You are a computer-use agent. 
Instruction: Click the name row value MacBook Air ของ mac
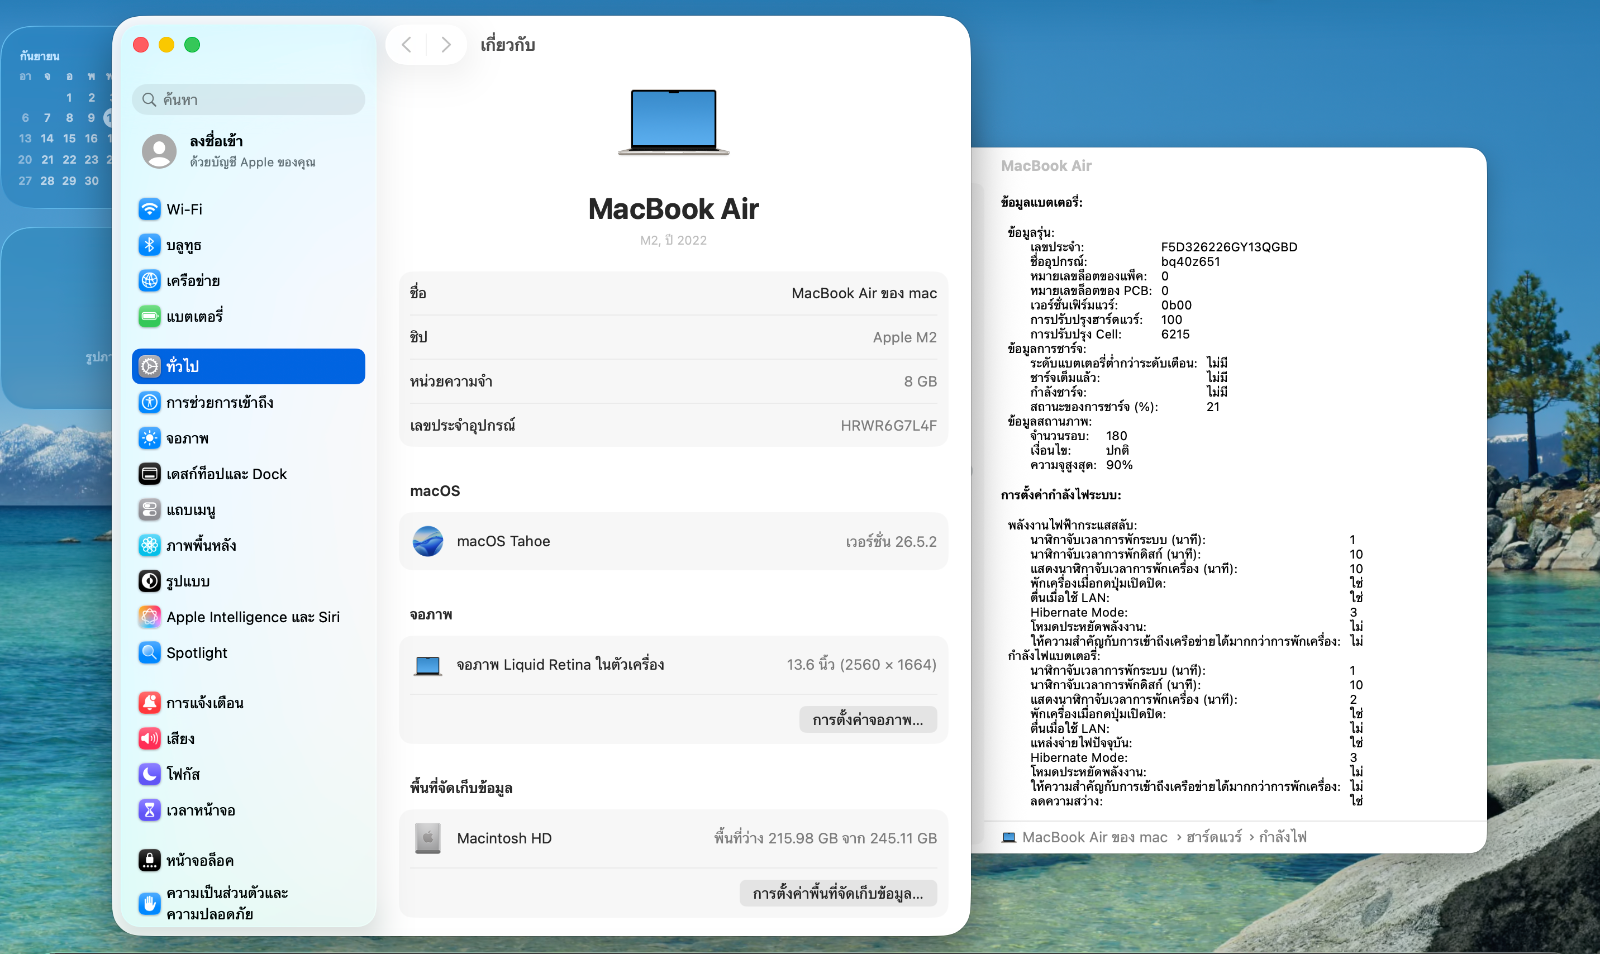(x=864, y=293)
